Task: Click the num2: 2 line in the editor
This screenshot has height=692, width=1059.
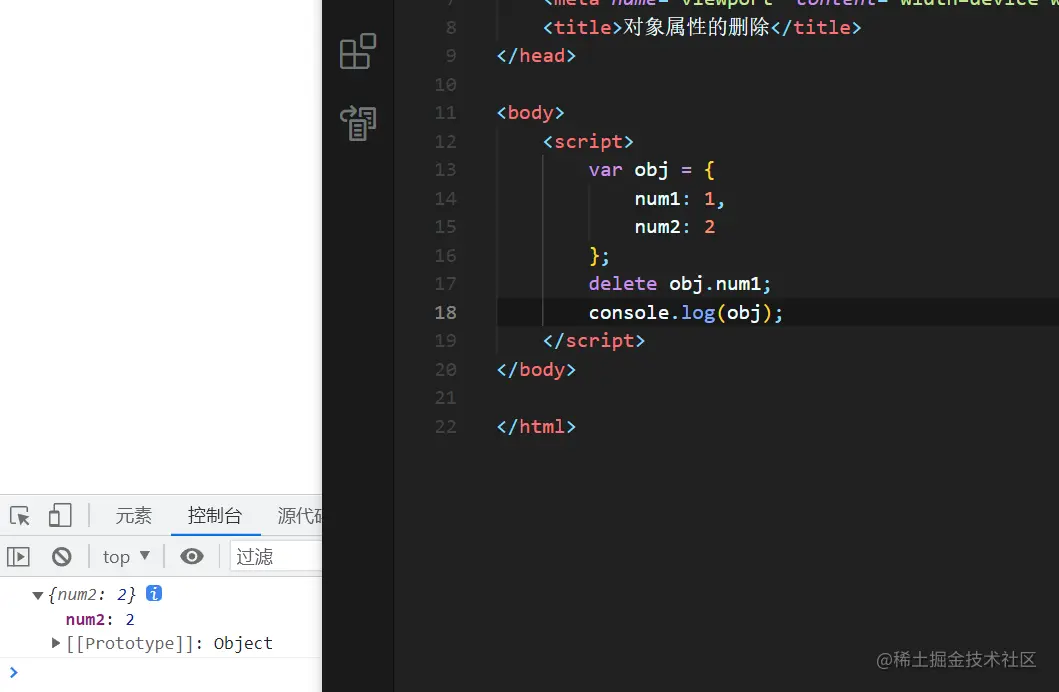Action: (675, 227)
